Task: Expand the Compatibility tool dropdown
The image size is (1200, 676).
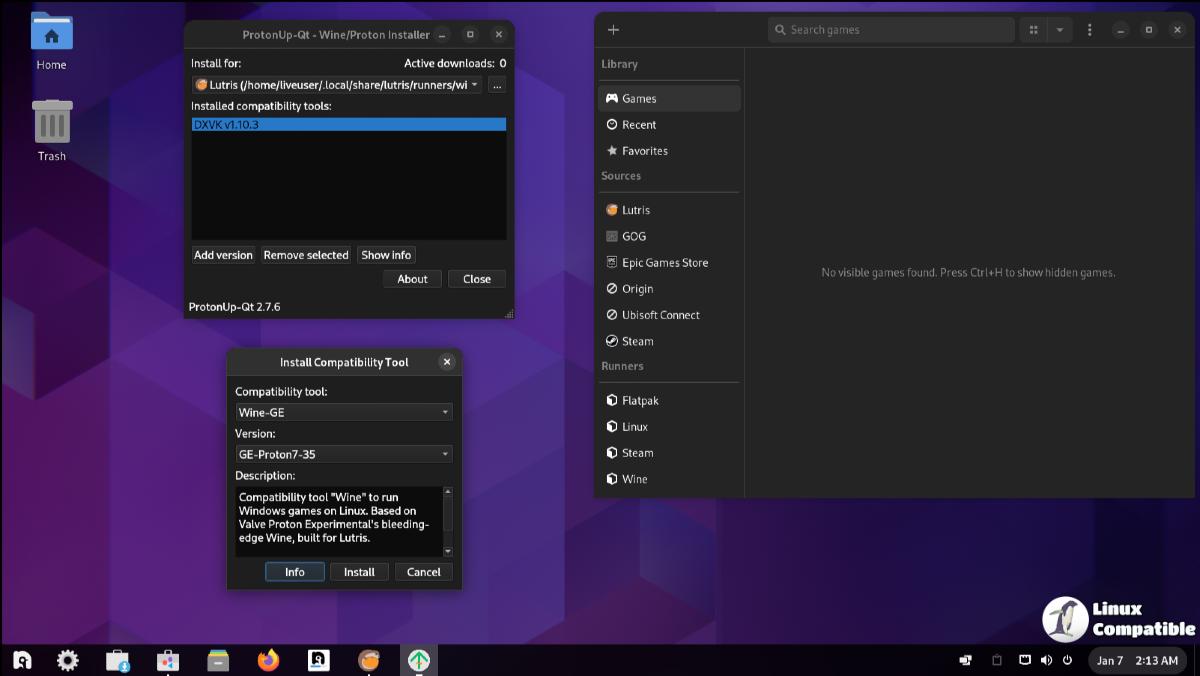Action: (x=343, y=412)
